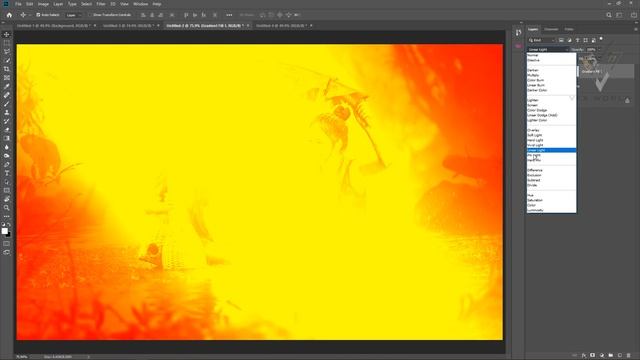
Task: Select the Healing Brush tool
Action: click(7, 95)
